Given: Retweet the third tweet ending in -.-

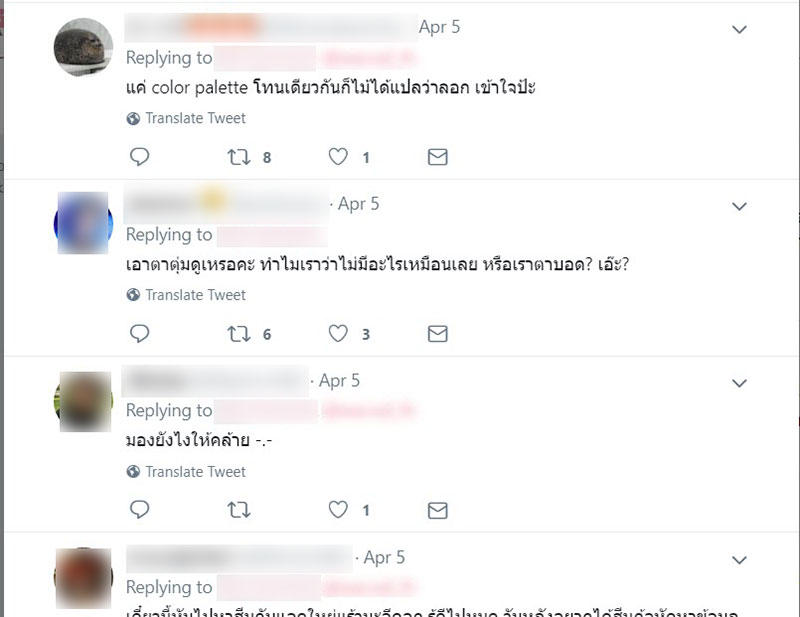Looking at the screenshot, I should (239, 510).
